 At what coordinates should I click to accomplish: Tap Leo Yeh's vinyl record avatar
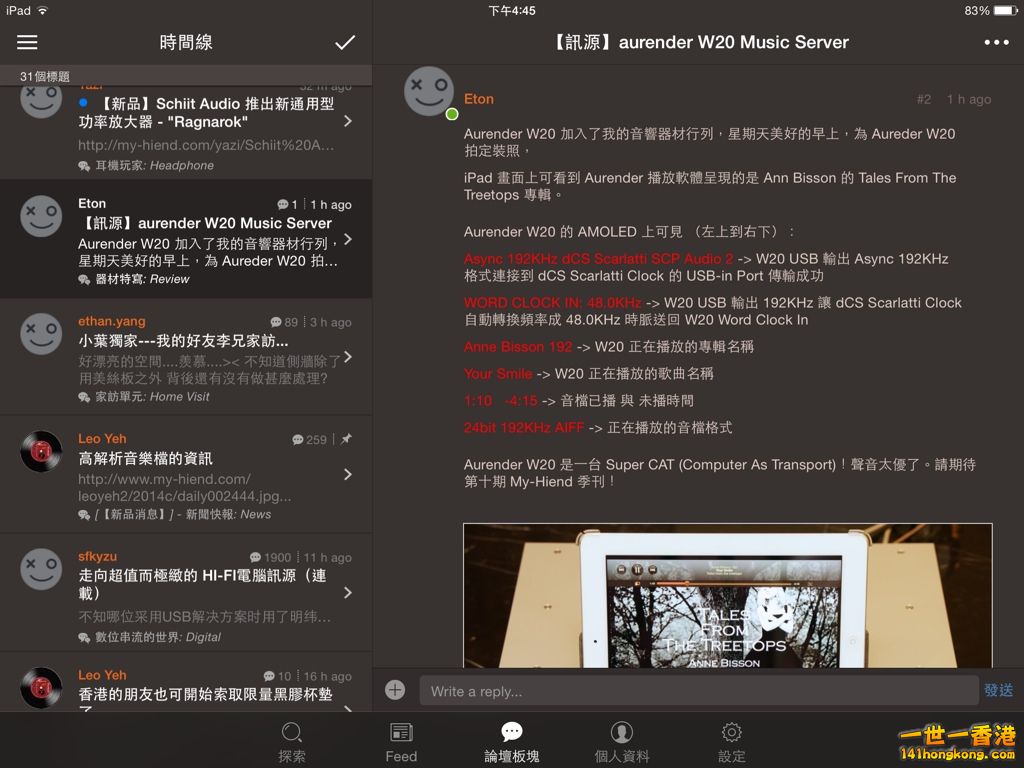[41, 452]
